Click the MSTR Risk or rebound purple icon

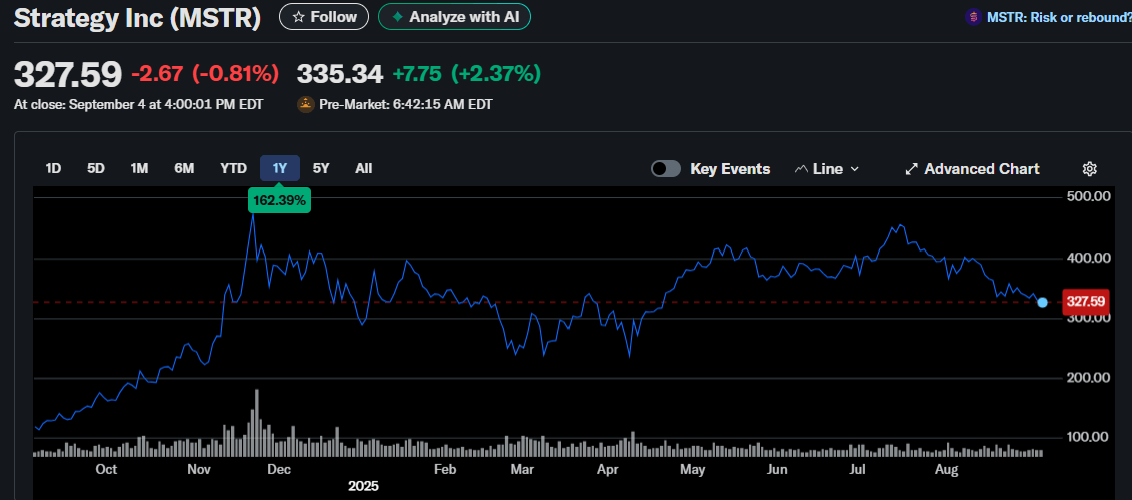(x=972, y=17)
